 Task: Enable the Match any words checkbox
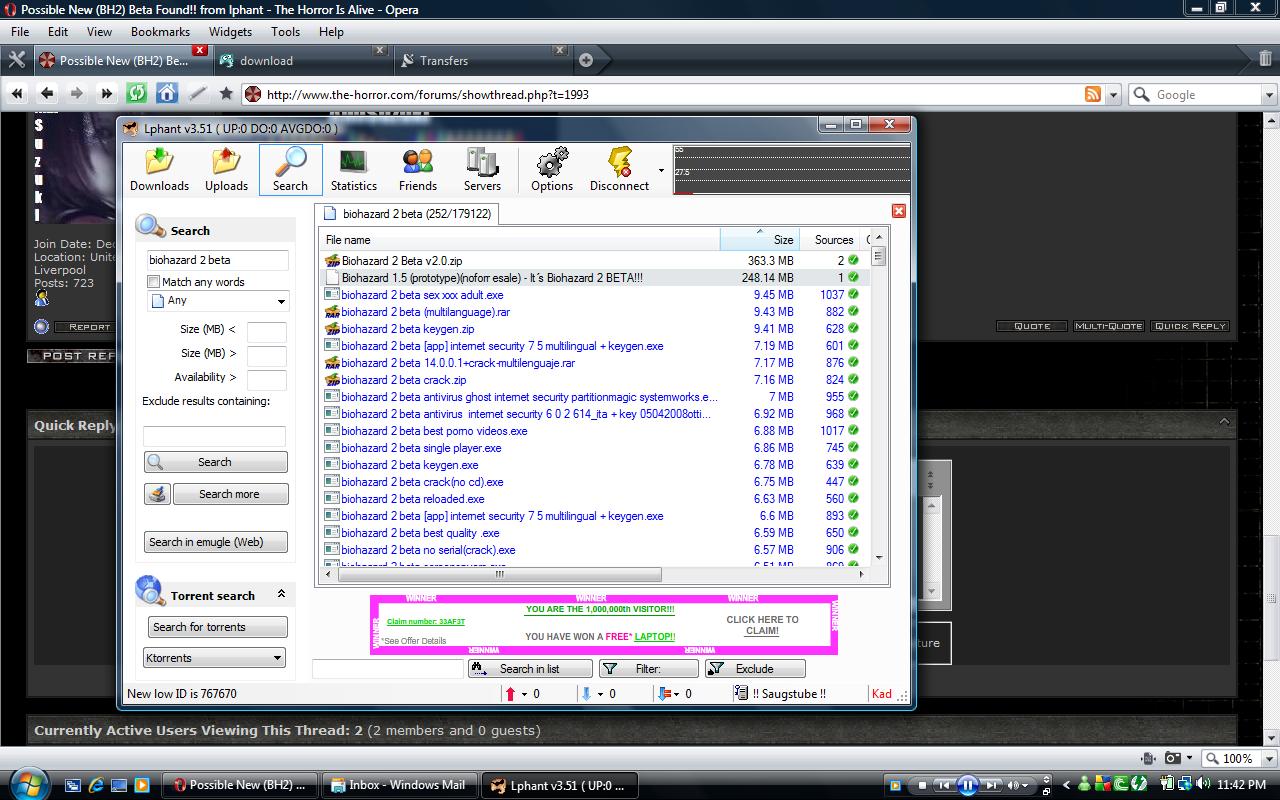(154, 282)
